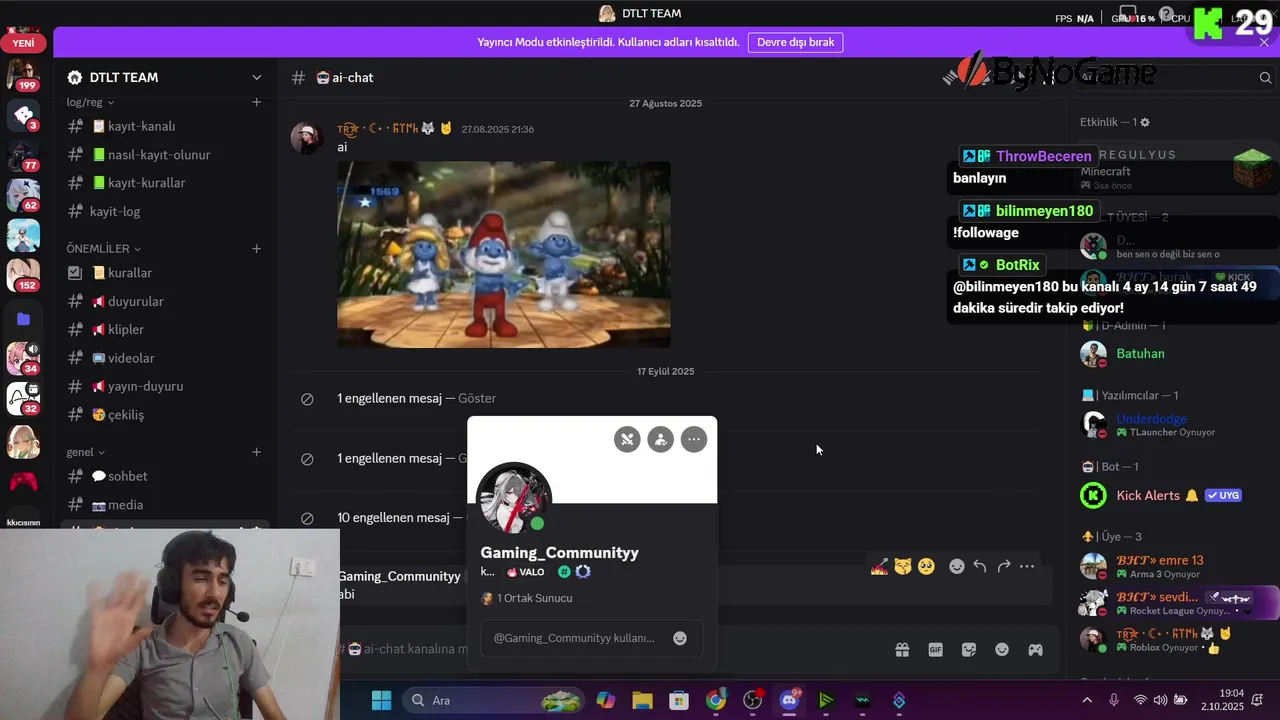1280x720 pixels.
Task: Click the Windows Start button
Action: coord(382,700)
